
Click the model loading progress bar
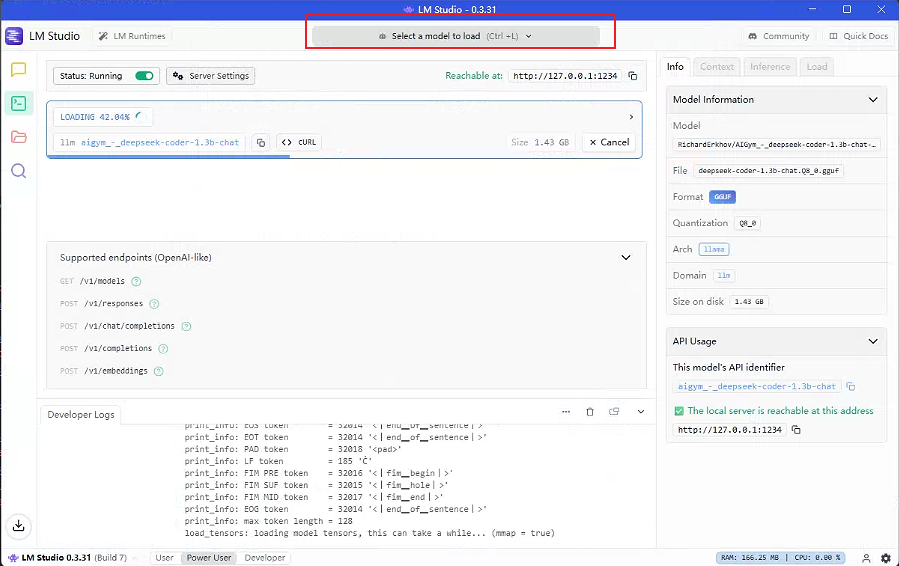[x=344, y=157]
